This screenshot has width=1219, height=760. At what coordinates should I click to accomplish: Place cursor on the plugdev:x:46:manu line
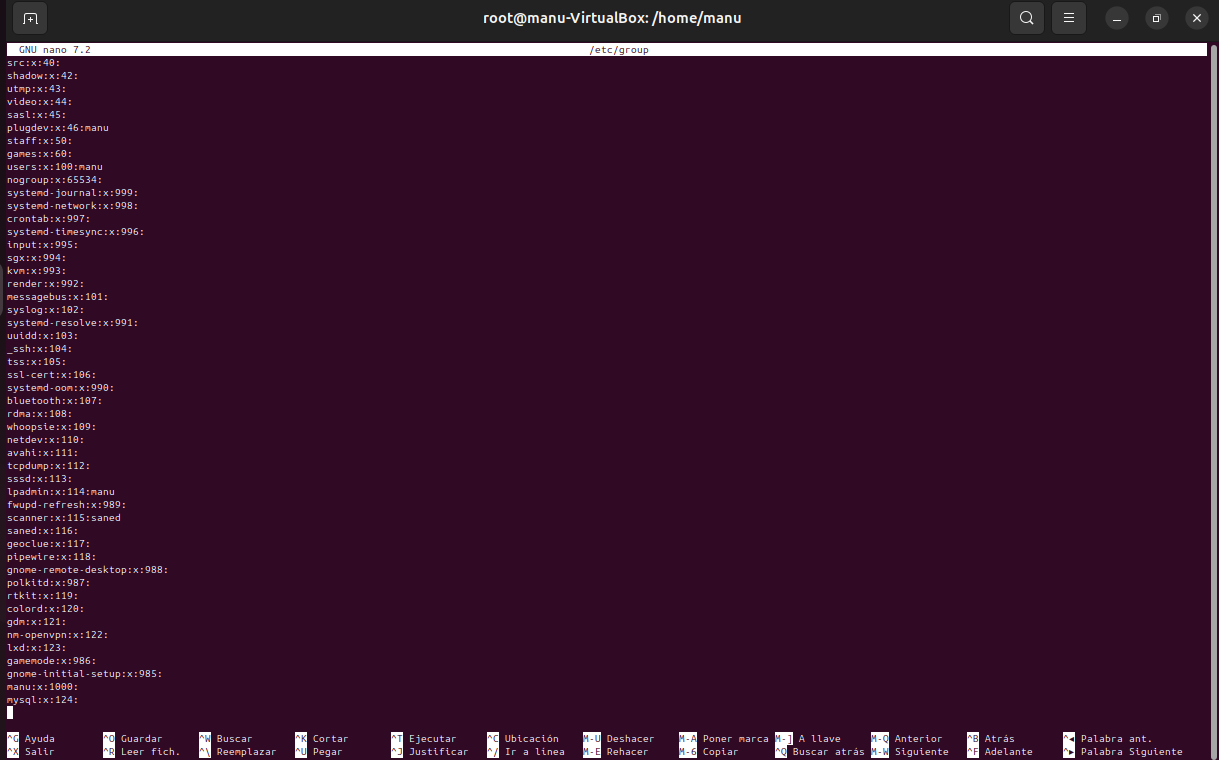57,128
